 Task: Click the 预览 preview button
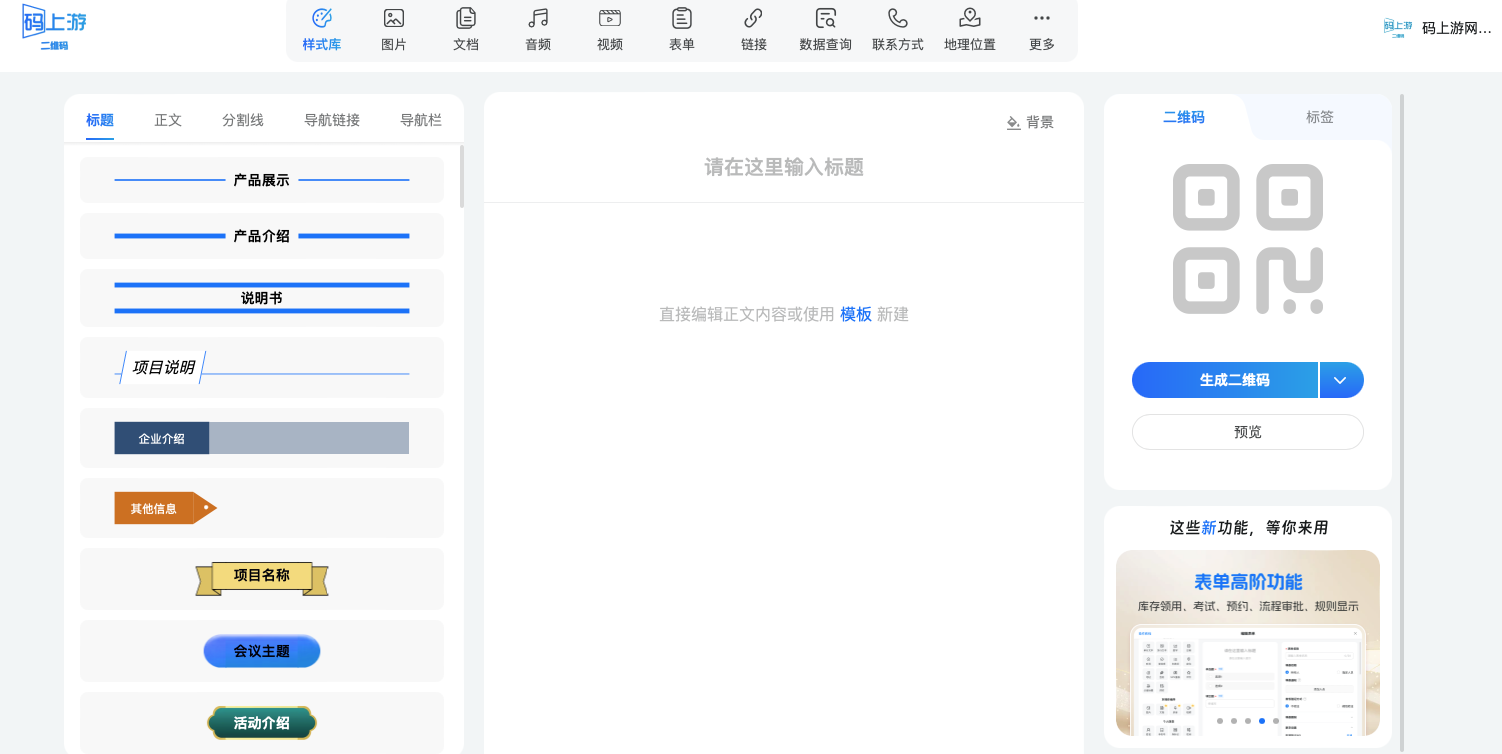pyautogui.click(x=1248, y=432)
